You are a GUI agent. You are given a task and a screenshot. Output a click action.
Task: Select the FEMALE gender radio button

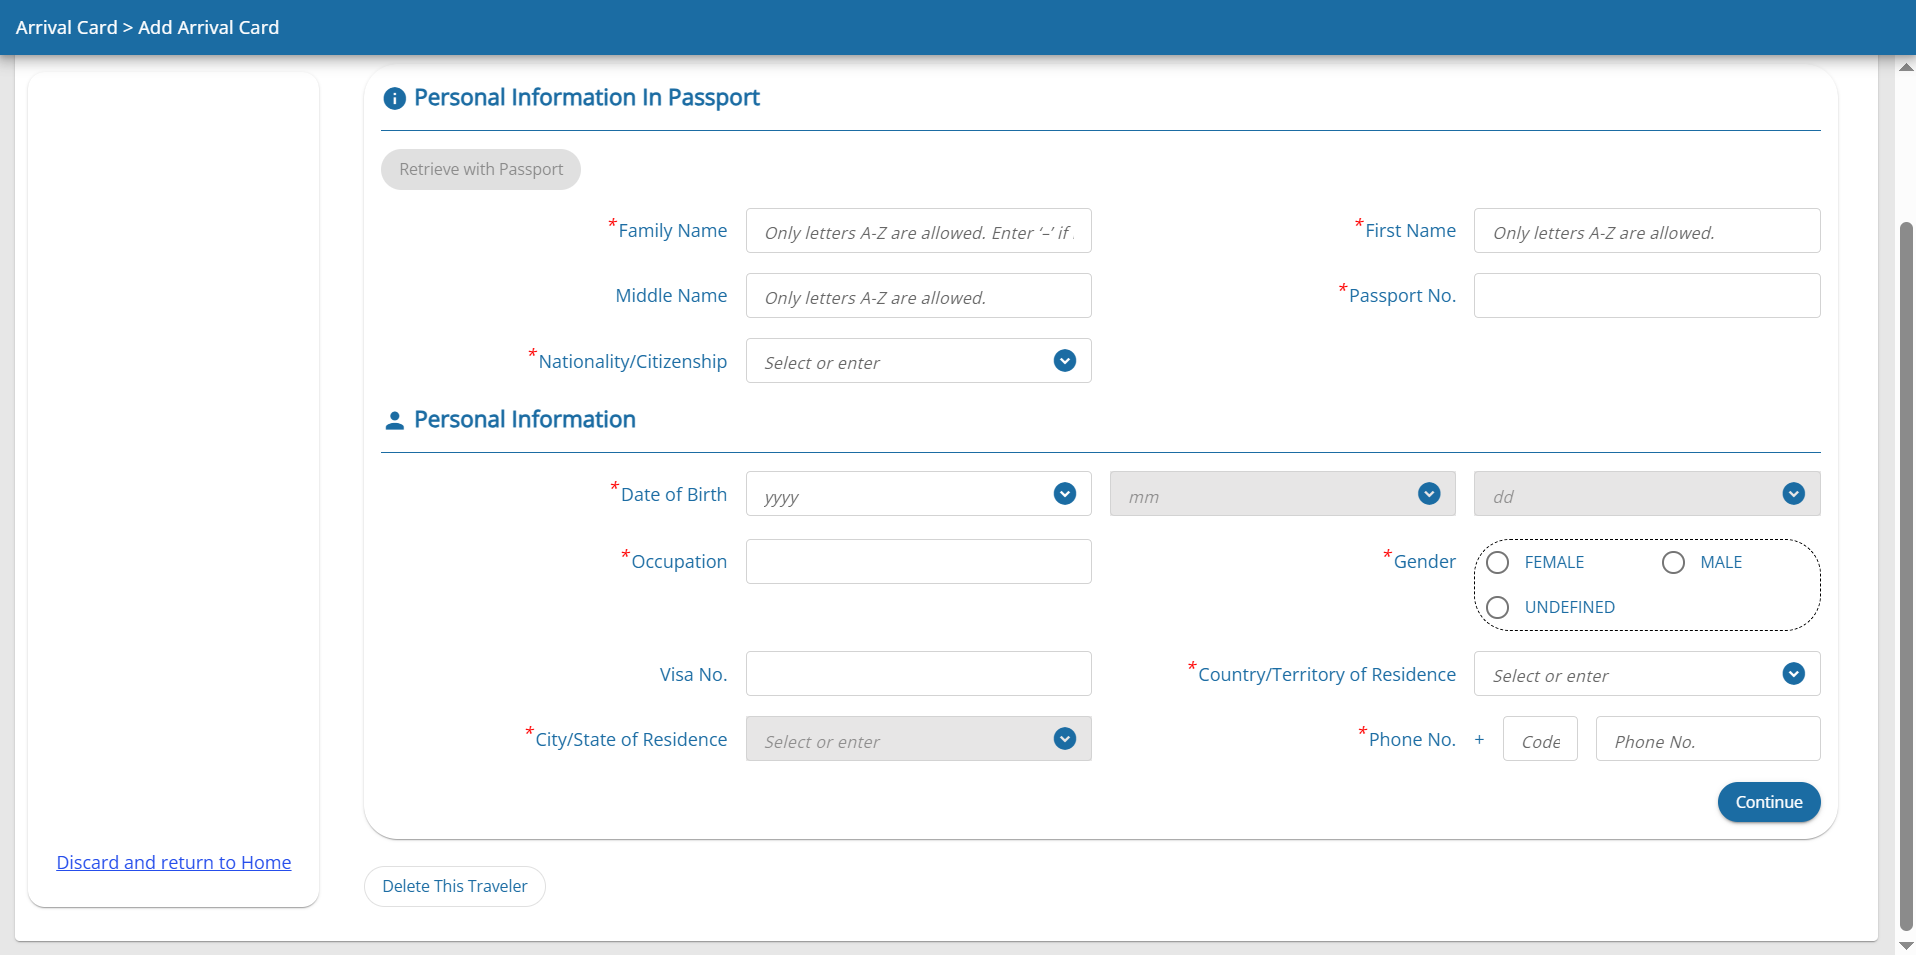(x=1497, y=562)
